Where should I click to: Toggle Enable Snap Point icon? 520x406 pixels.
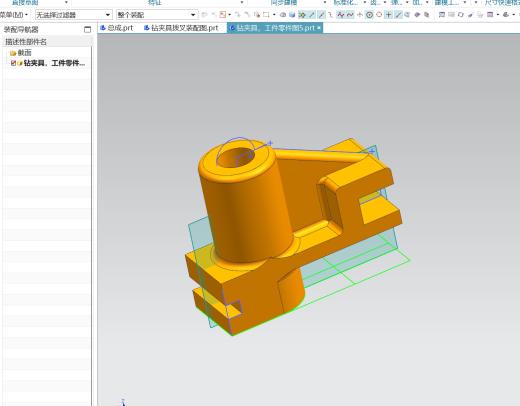click(x=302, y=15)
